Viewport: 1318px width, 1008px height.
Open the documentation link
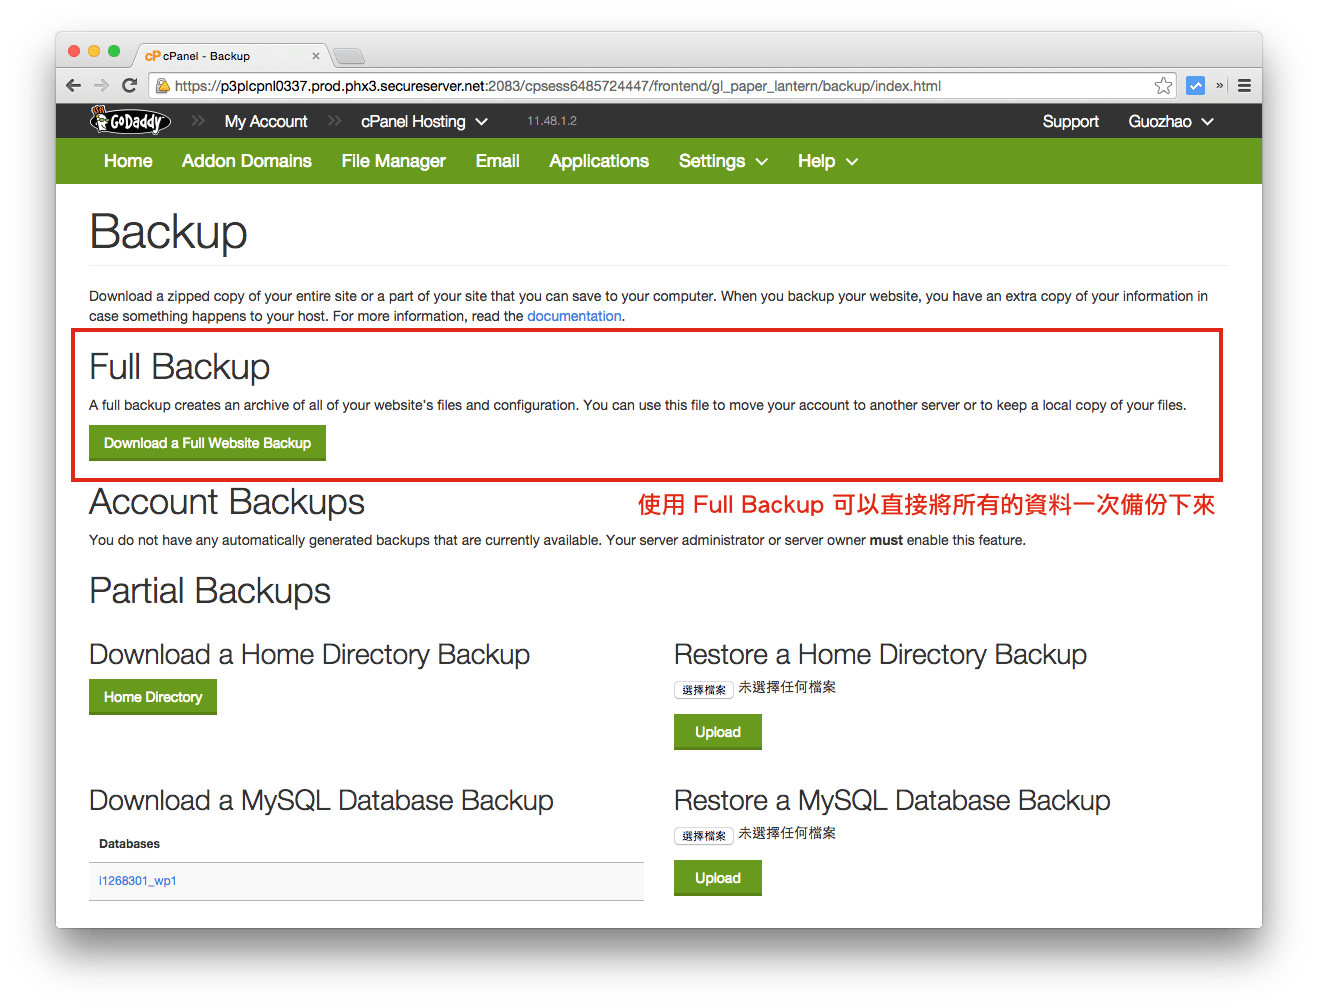coord(574,316)
